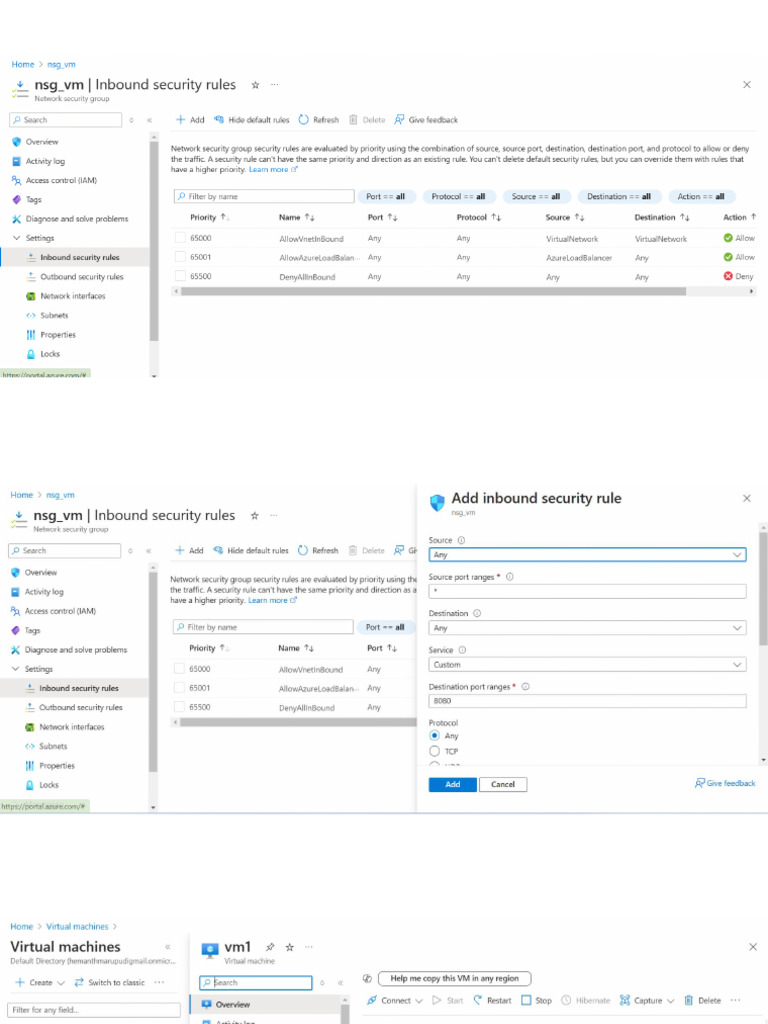Click Hide default rules on top nsg_vm toolbar

coord(251,120)
